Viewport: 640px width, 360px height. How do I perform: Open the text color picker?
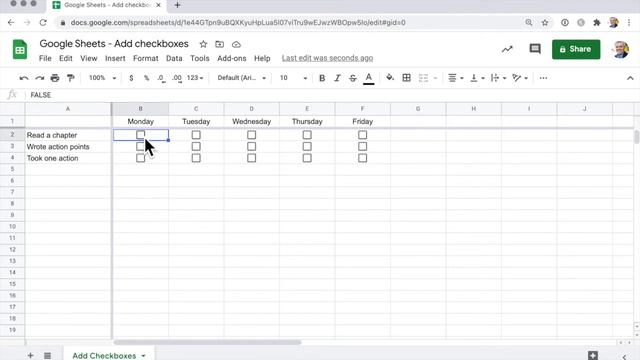369,78
